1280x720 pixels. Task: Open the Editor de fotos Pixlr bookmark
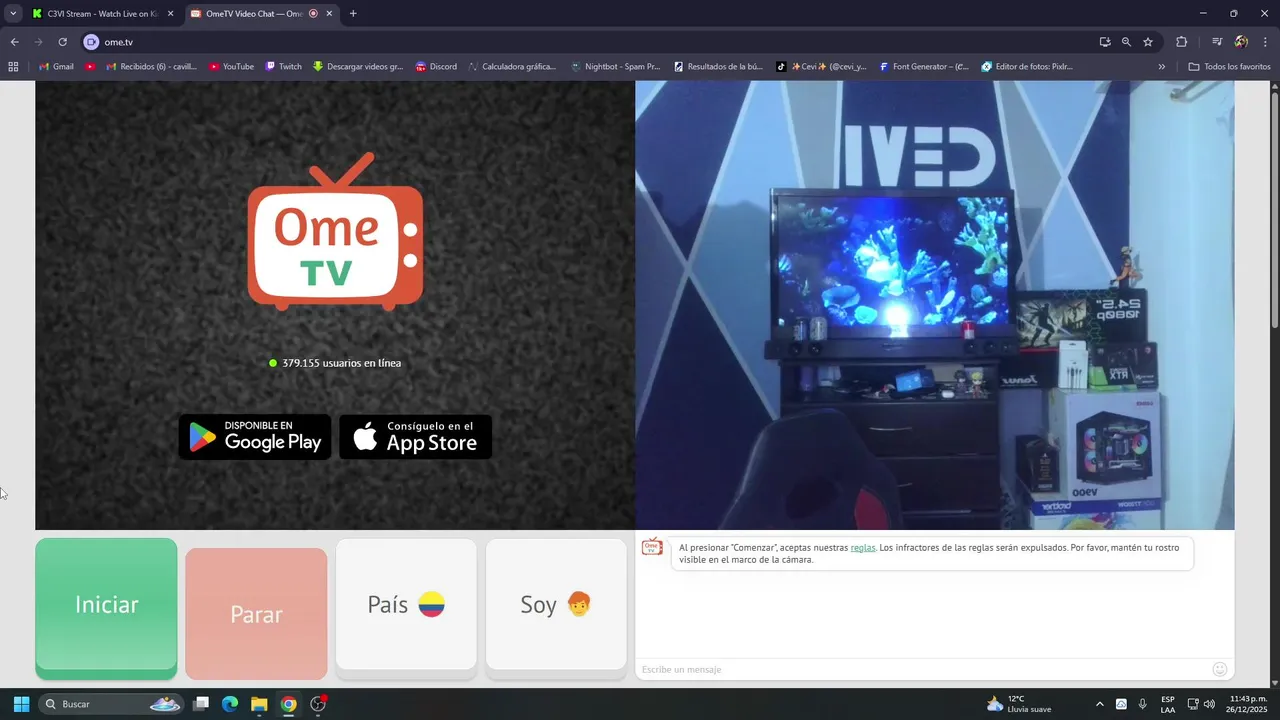(x=1027, y=67)
